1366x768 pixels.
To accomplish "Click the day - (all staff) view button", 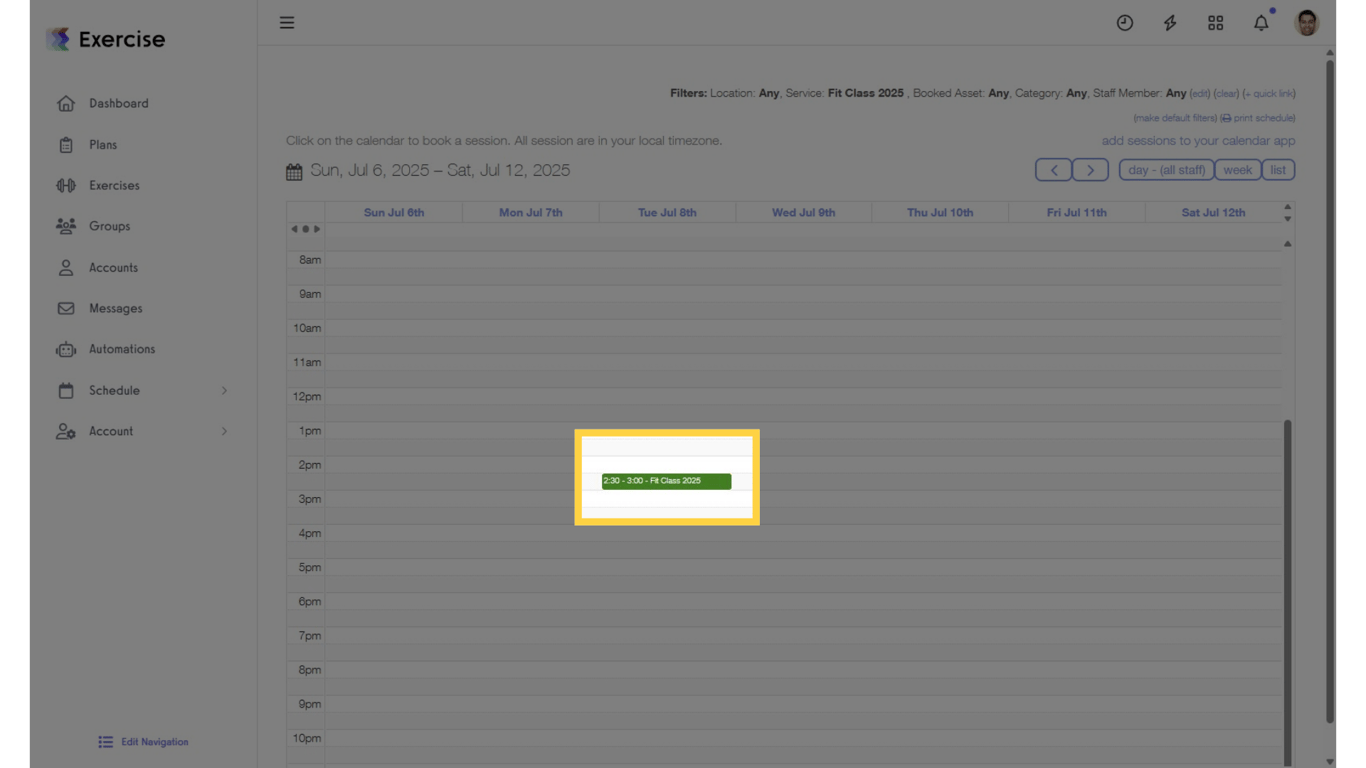I will click(x=1166, y=170).
